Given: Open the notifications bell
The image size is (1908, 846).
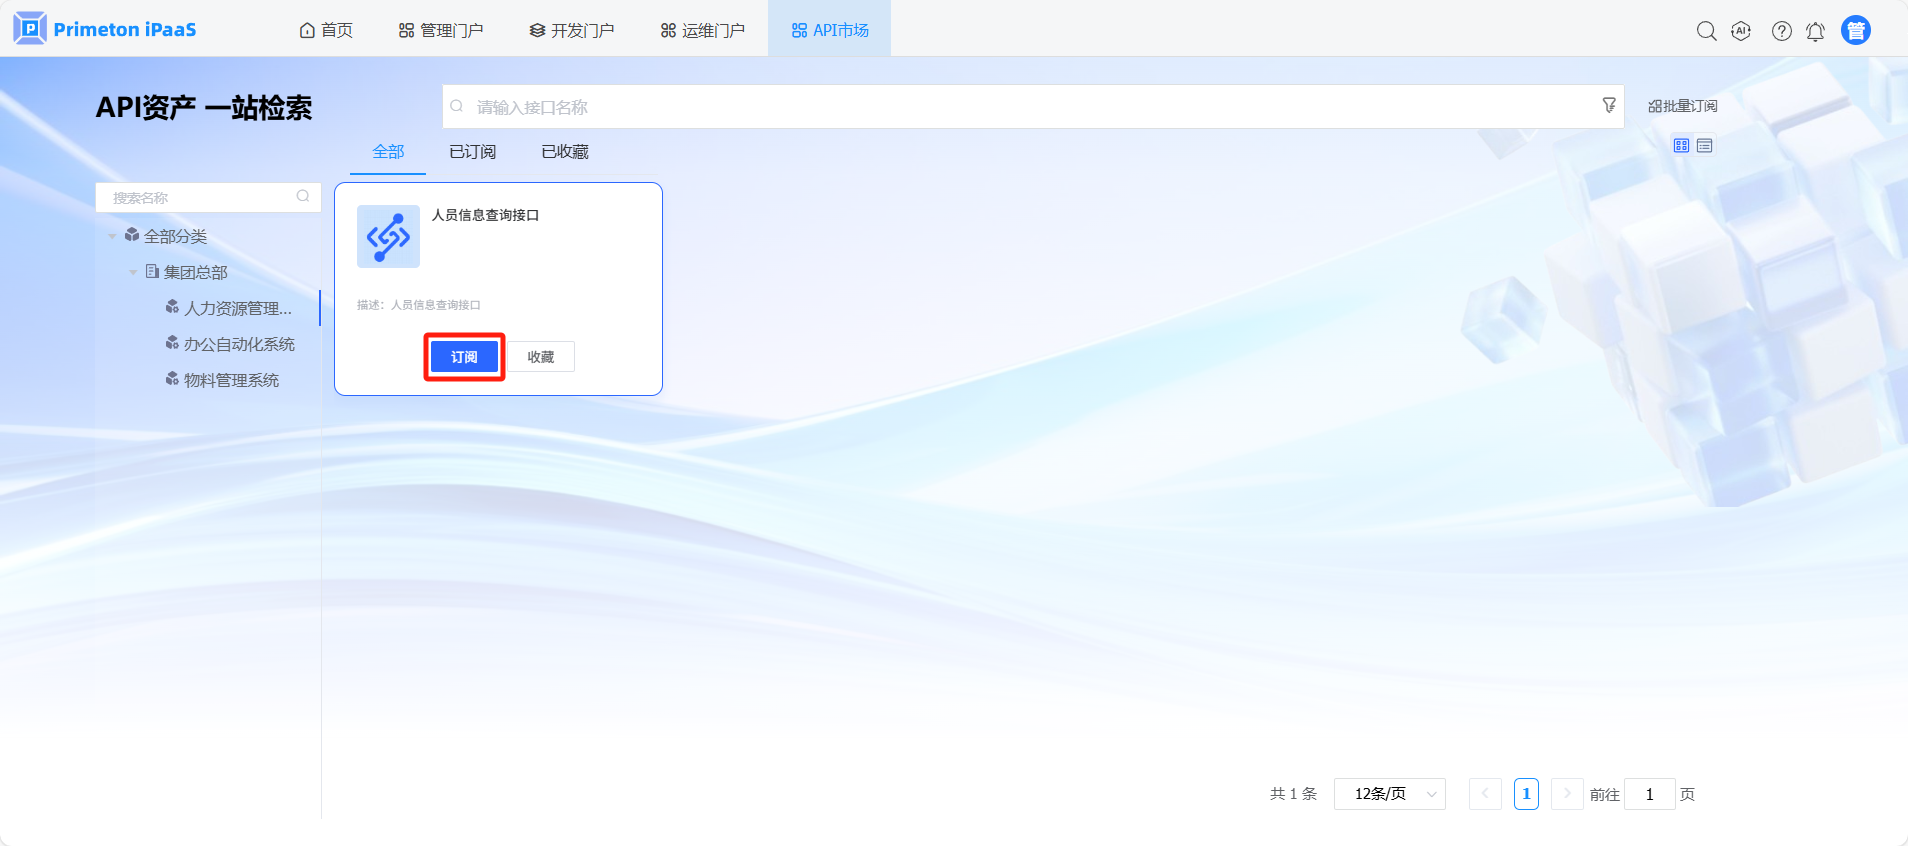Looking at the screenshot, I should (1815, 31).
